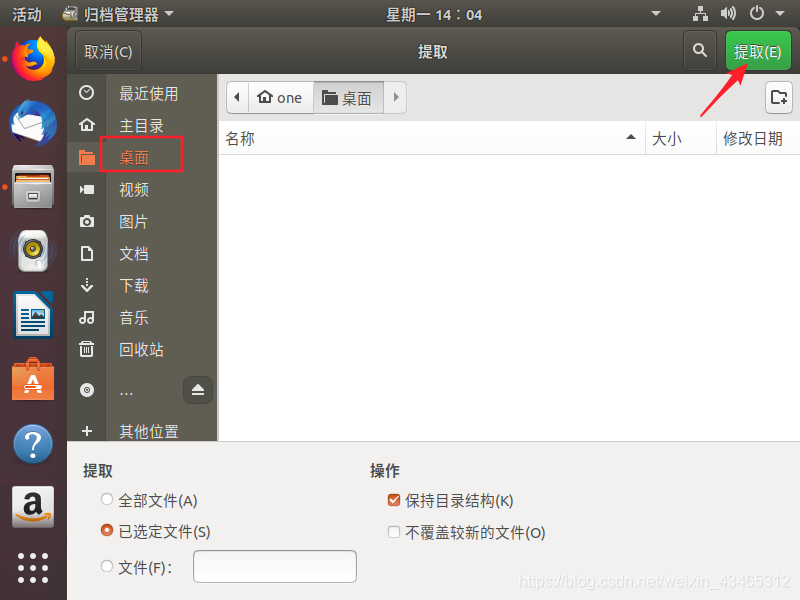Viewport: 800px width, 600px height.
Task: Click the left arrow of the path bar
Action: click(237, 97)
